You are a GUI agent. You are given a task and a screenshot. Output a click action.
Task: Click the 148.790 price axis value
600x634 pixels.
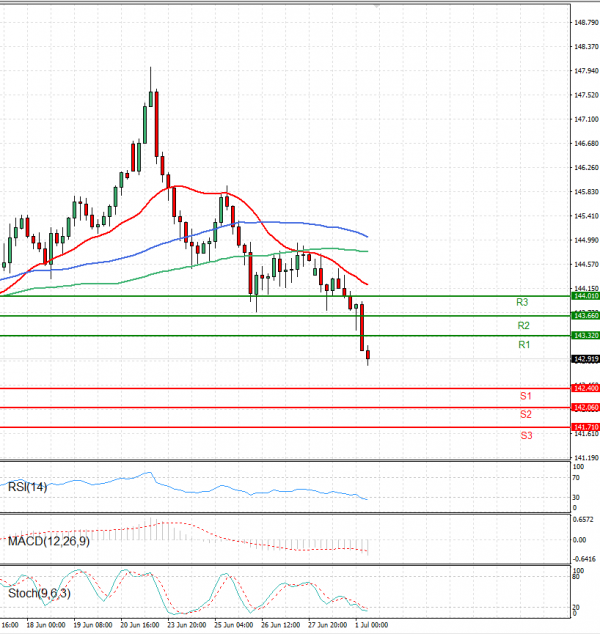click(586, 23)
